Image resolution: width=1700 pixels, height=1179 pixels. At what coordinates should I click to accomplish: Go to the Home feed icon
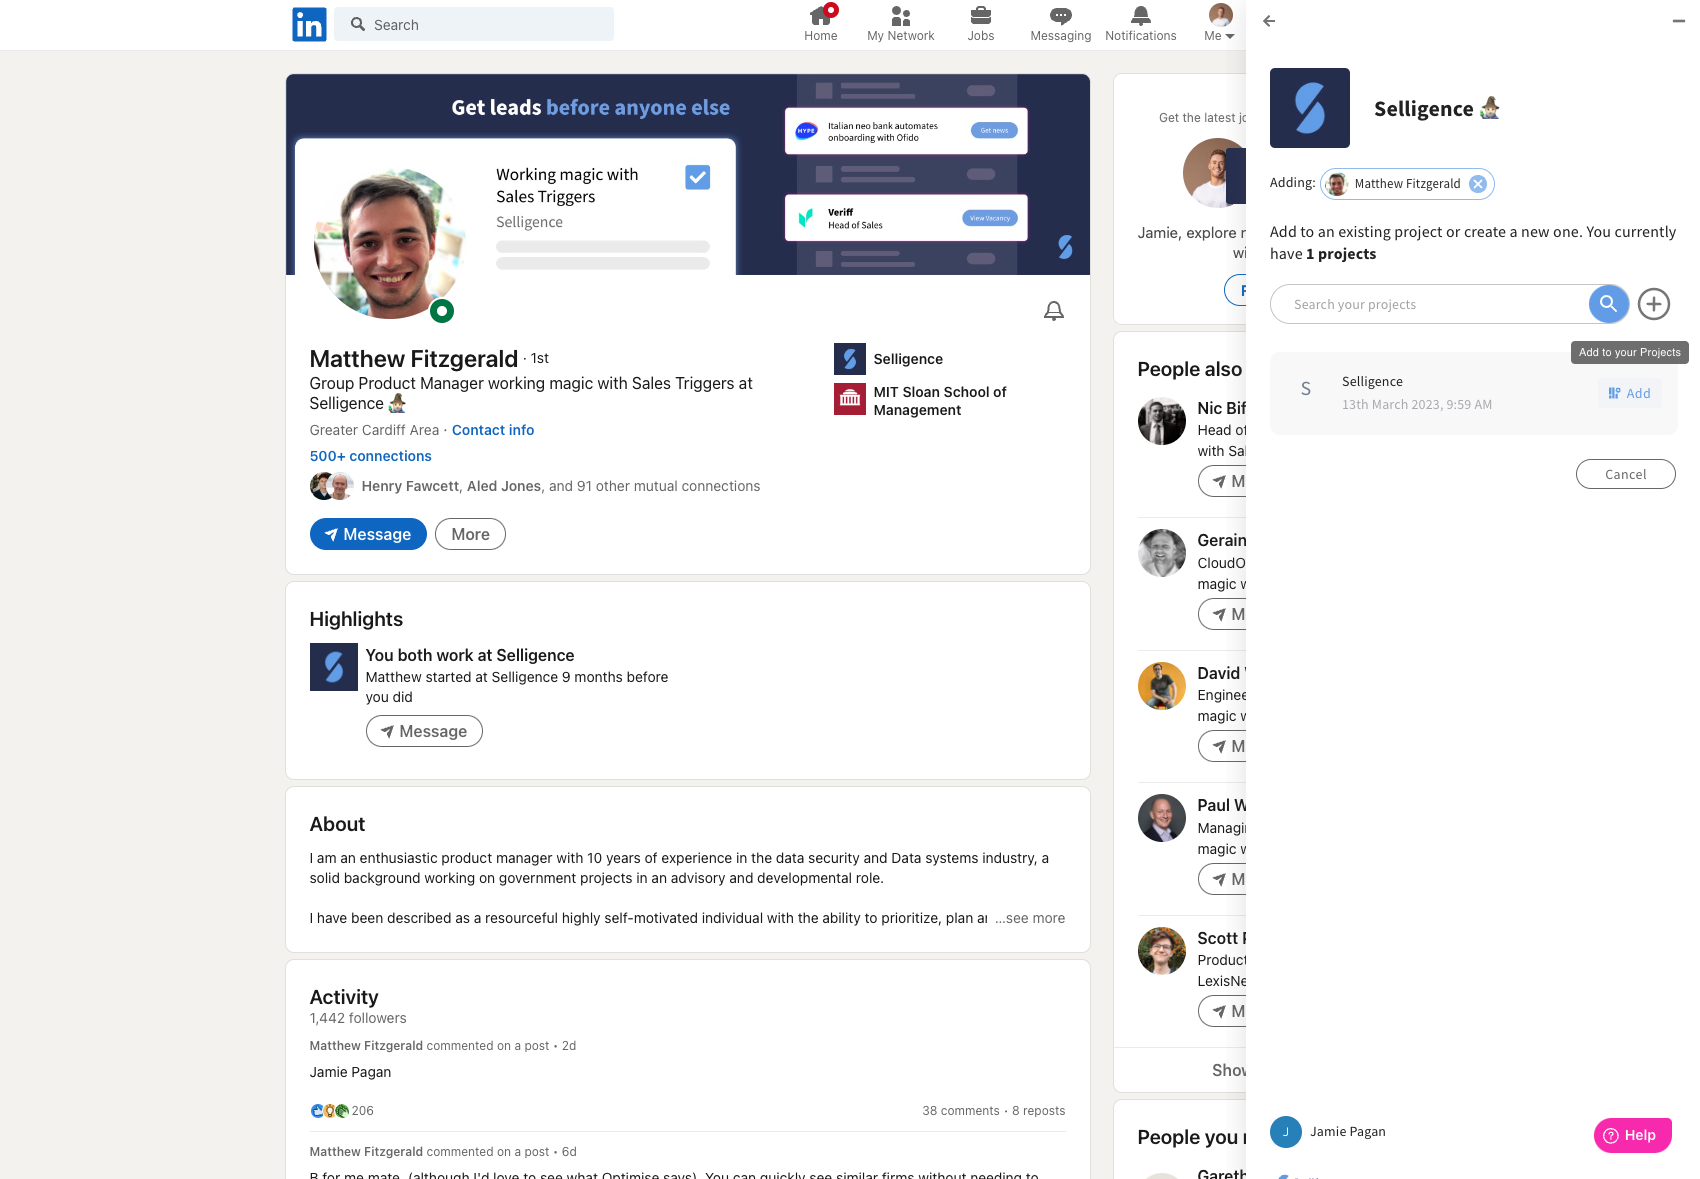821,15
